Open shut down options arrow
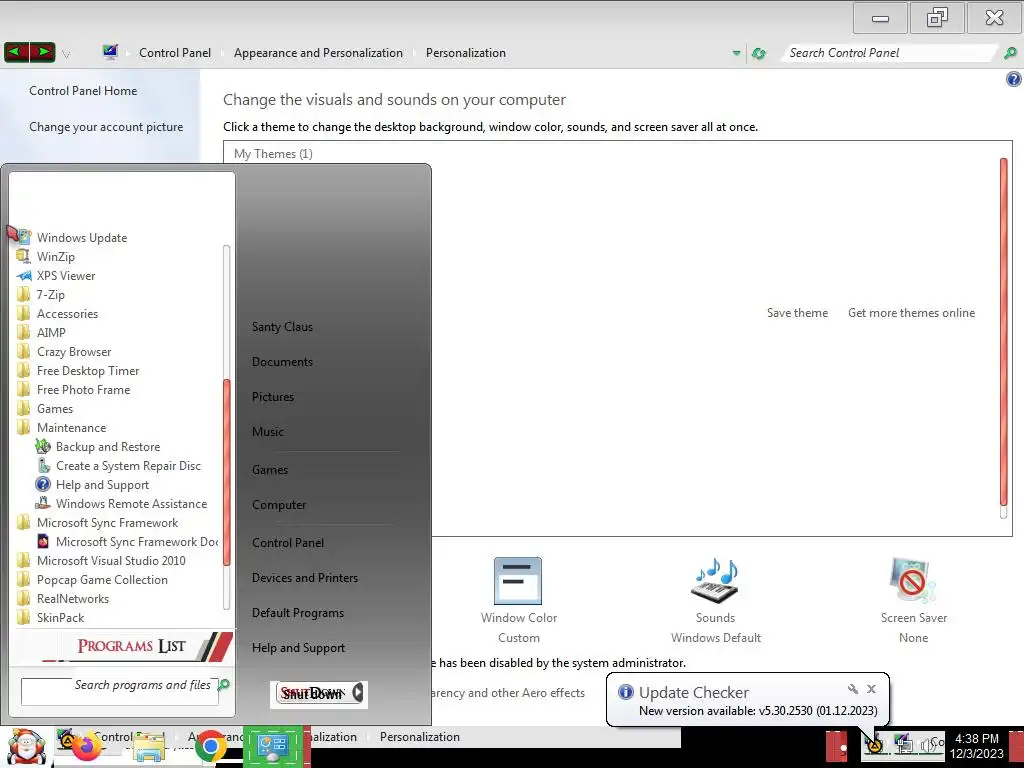 point(358,693)
